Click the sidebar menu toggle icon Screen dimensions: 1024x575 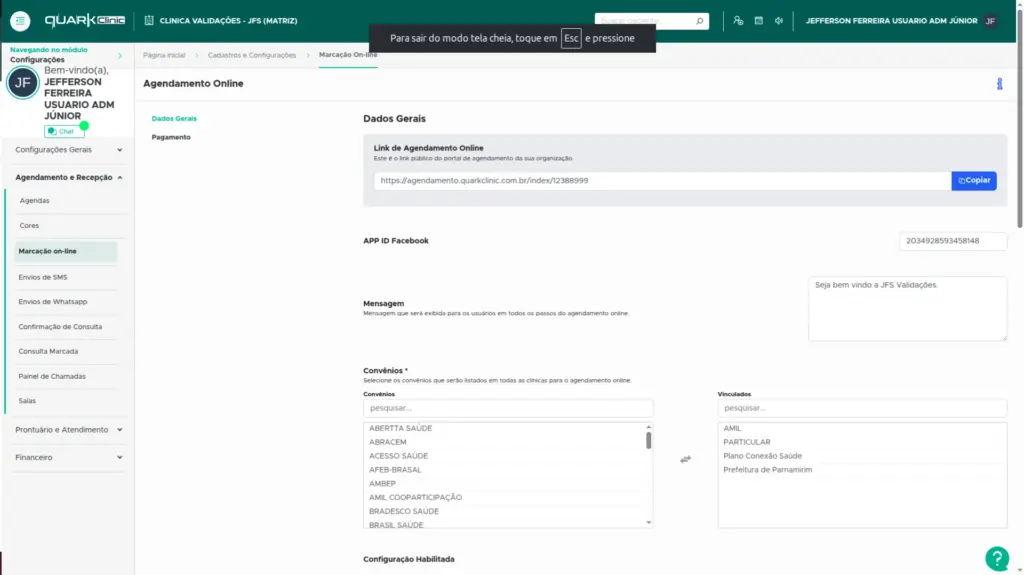coord(23,21)
